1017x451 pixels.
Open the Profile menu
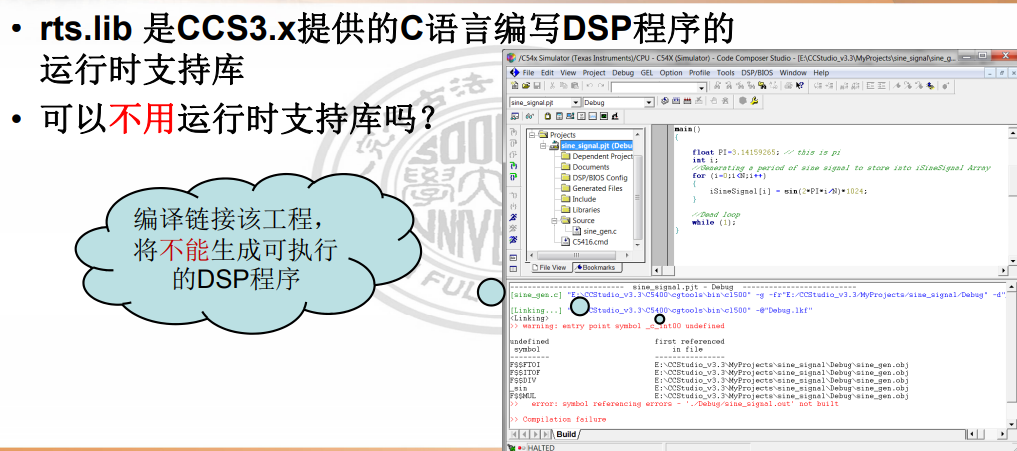point(699,73)
